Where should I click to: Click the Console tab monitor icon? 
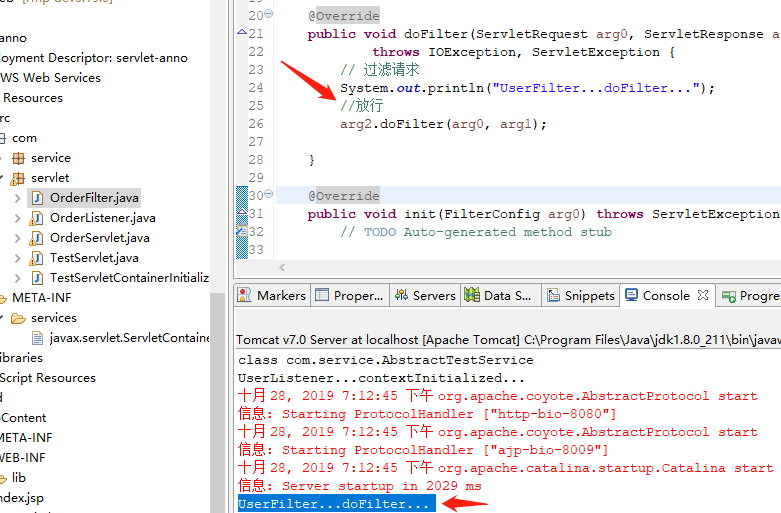coord(631,295)
